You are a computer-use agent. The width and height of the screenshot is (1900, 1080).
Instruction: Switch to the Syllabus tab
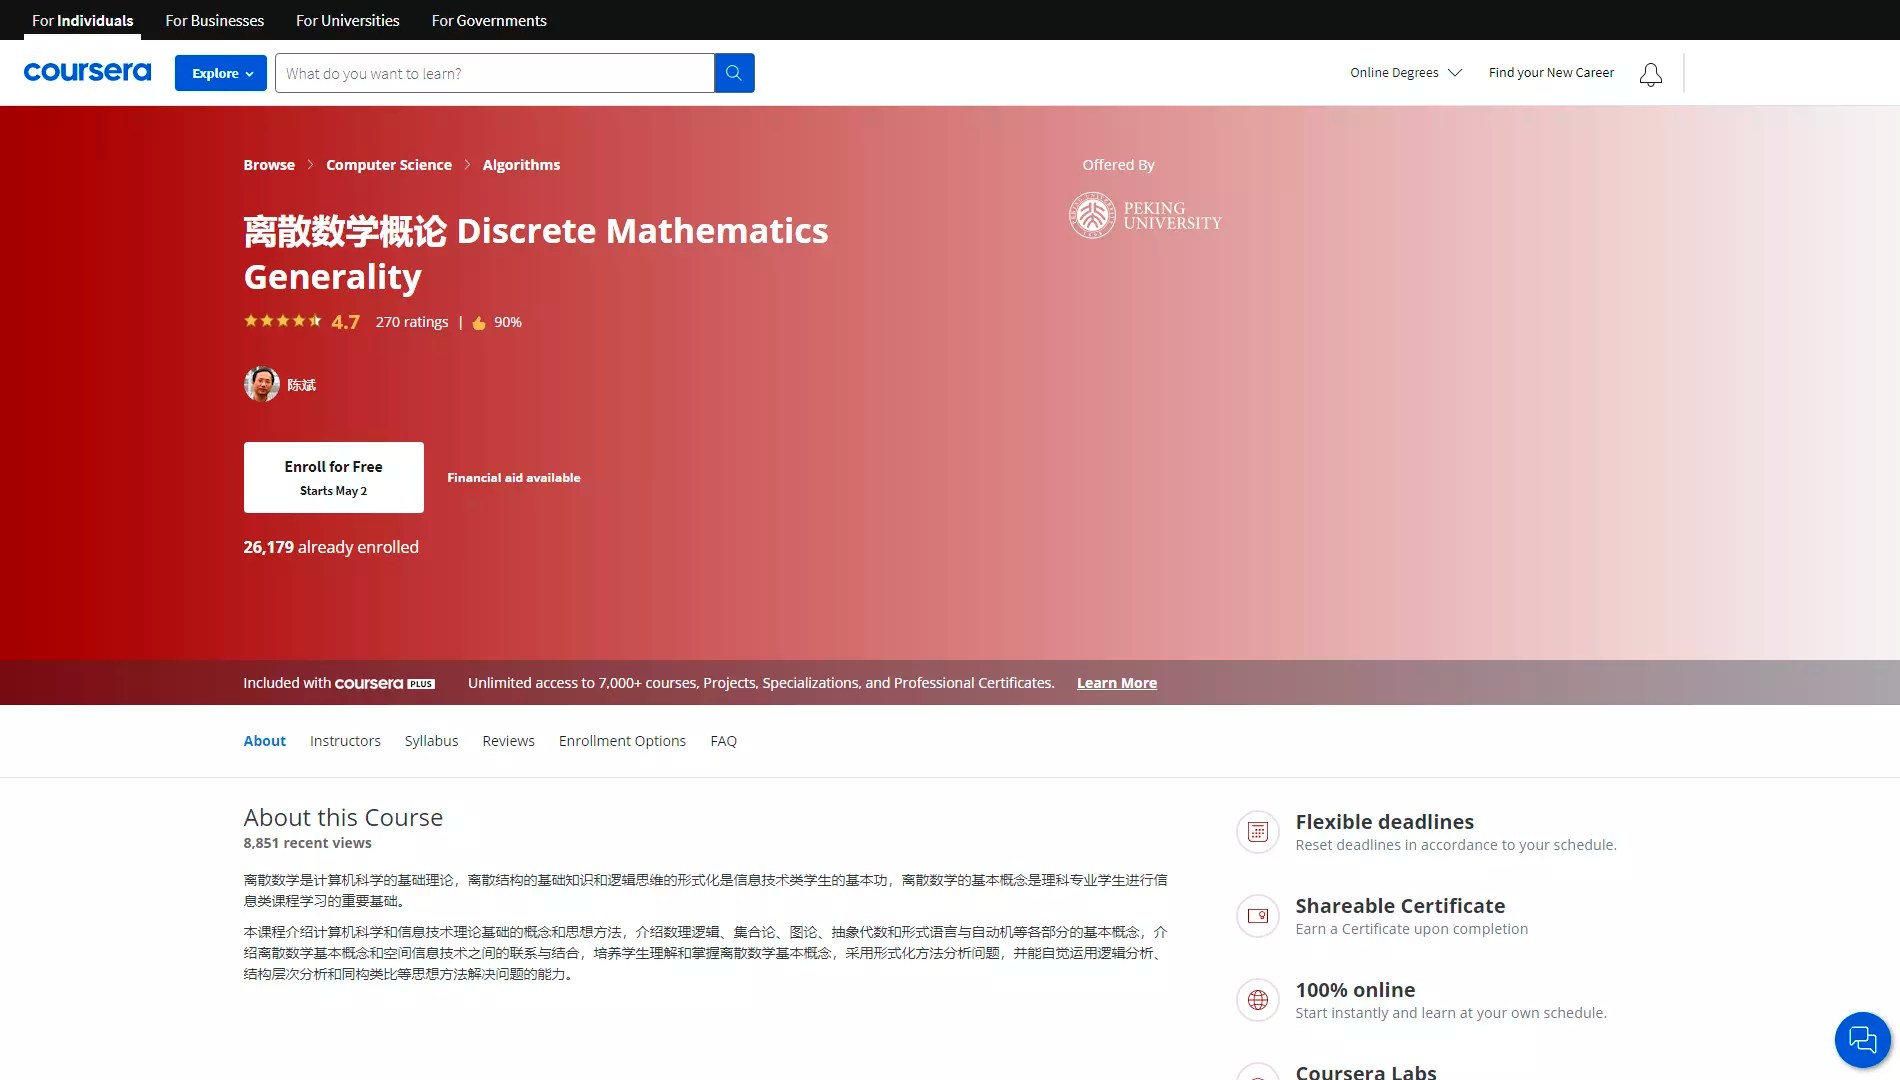pos(431,741)
